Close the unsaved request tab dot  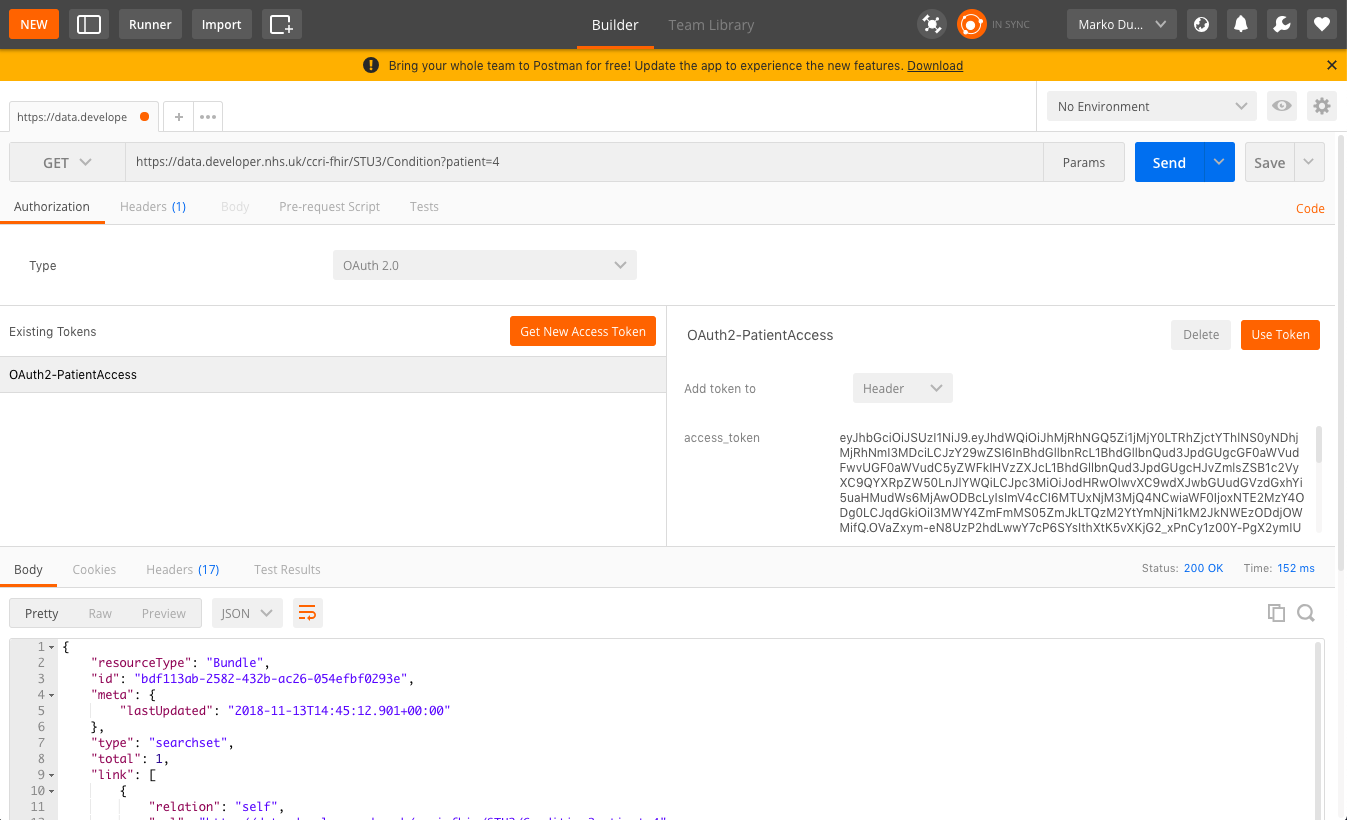click(x=144, y=116)
